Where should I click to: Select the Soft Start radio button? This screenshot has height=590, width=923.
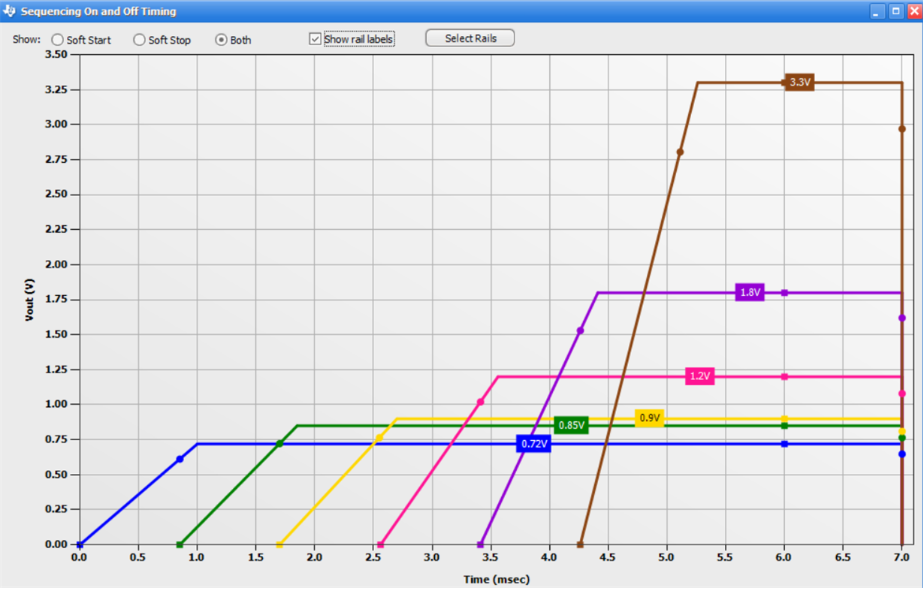pyautogui.click(x=57, y=40)
